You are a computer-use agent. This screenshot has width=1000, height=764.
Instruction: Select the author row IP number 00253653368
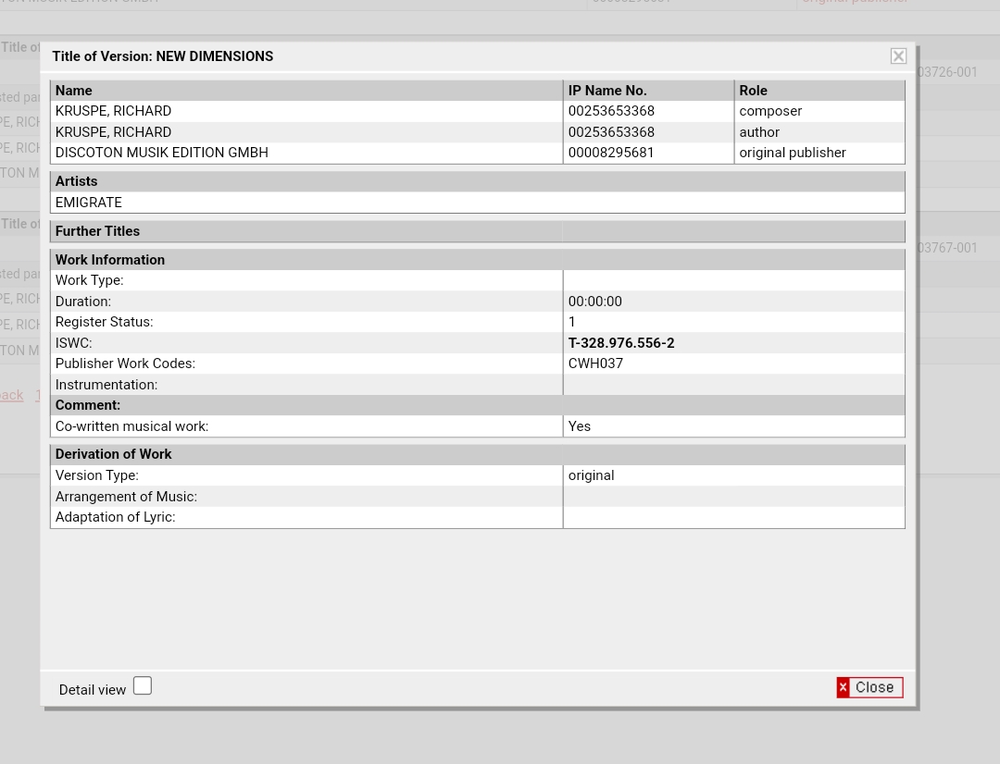[x=611, y=132]
